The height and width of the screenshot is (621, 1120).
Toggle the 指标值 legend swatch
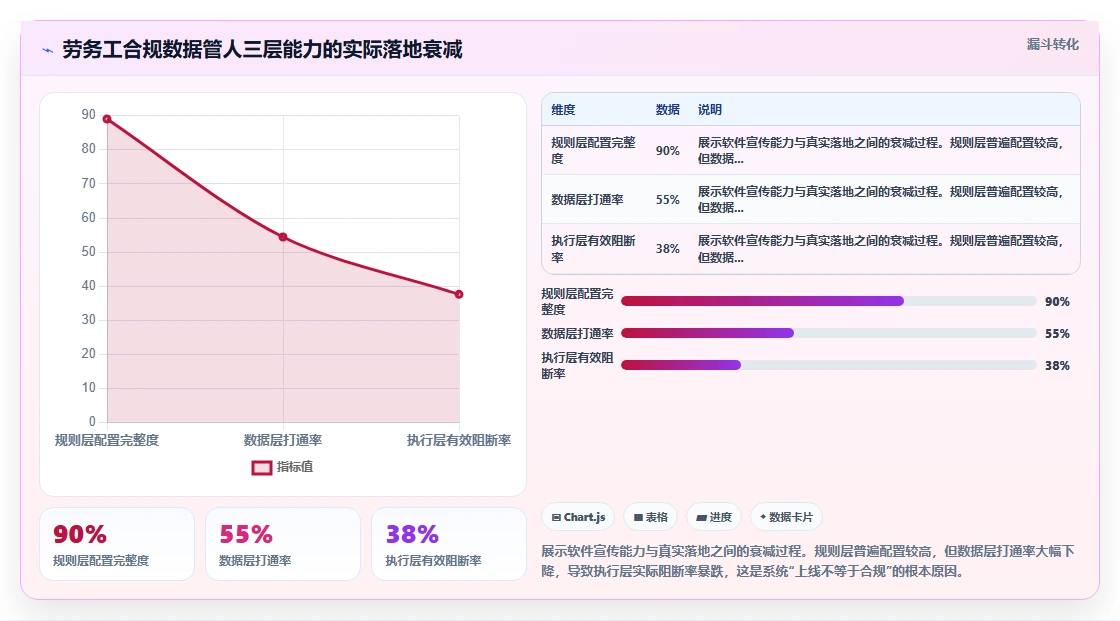(261, 467)
